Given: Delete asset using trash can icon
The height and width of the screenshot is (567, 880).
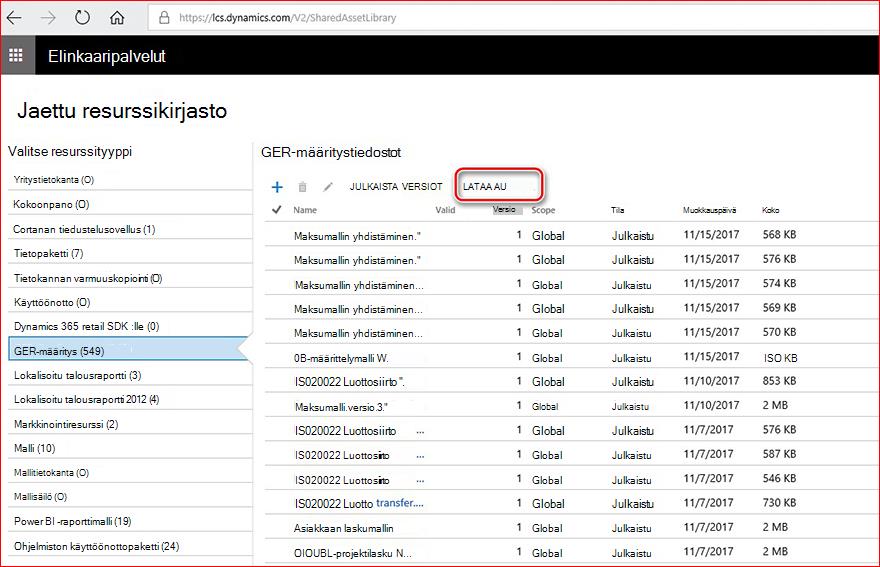Looking at the screenshot, I should (302, 187).
